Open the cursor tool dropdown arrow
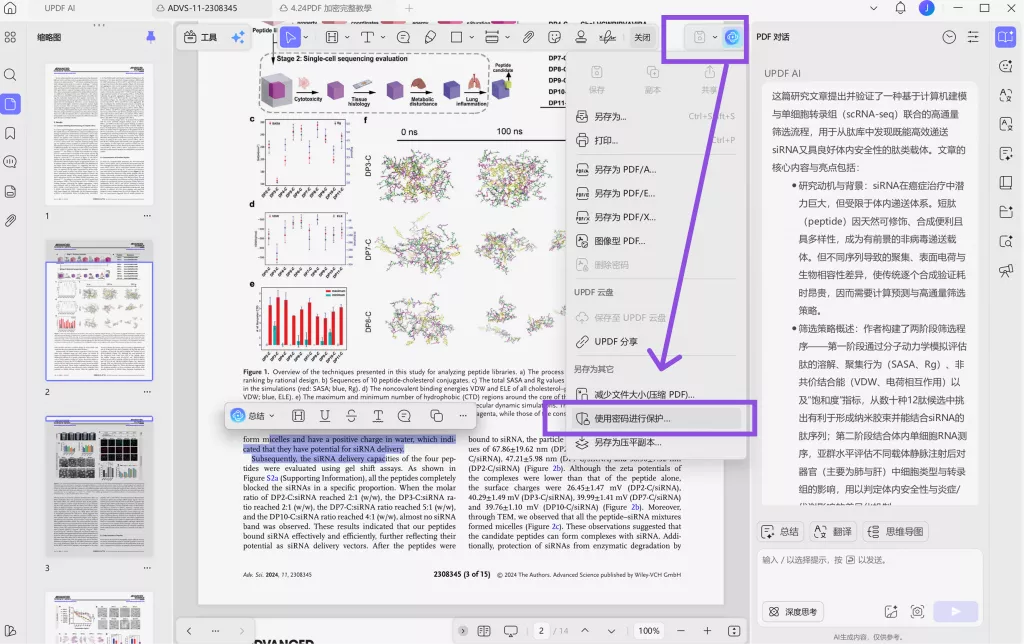The height and width of the screenshot is (644, 1024). 306,37
